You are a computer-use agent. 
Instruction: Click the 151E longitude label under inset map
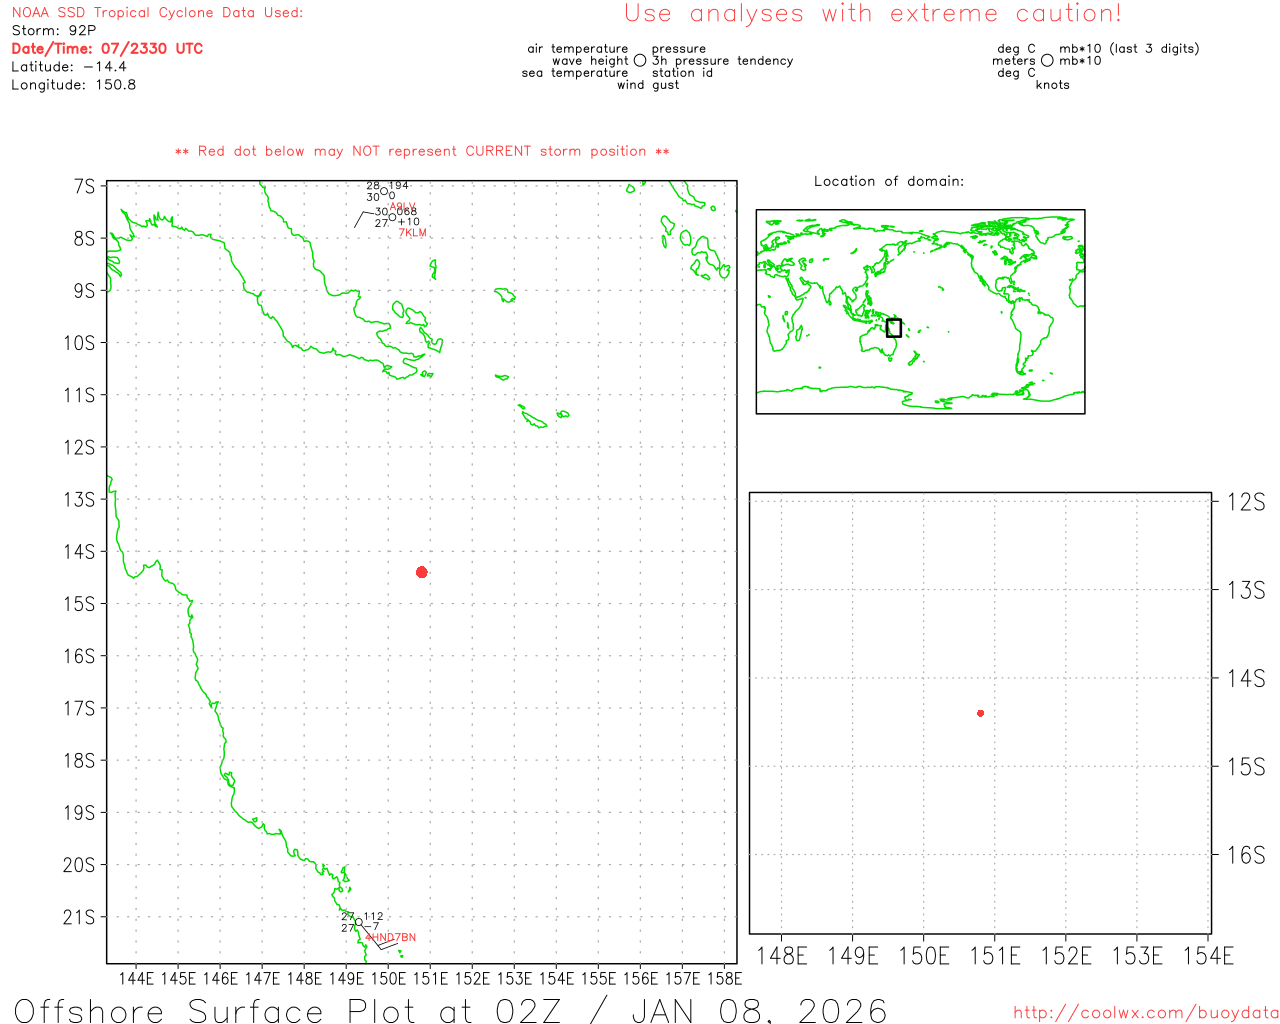(994, 956)
